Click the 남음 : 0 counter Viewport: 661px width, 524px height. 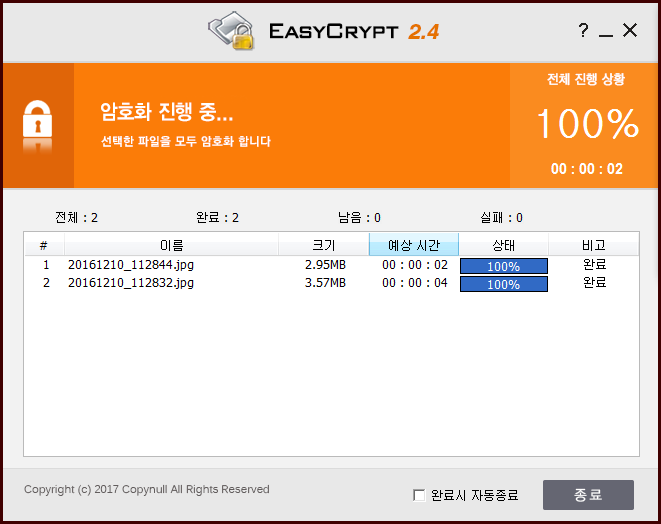359,218
